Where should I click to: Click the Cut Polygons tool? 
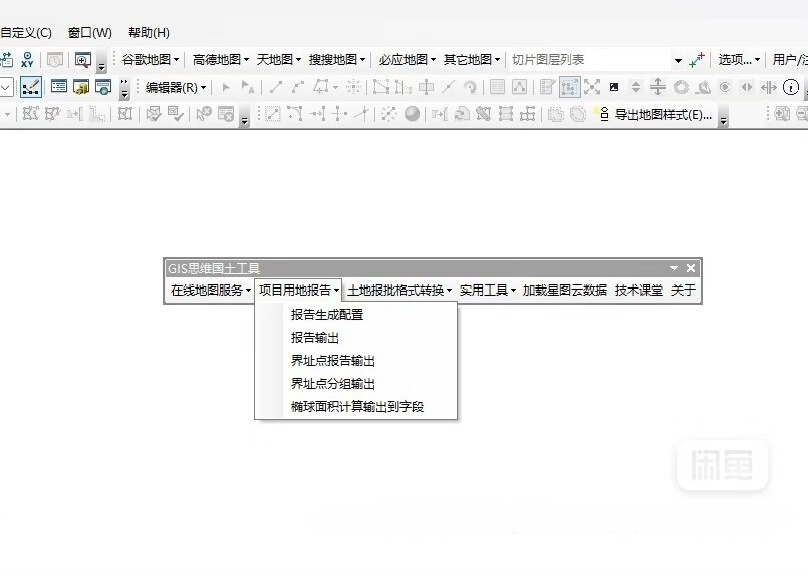(426, 87)
